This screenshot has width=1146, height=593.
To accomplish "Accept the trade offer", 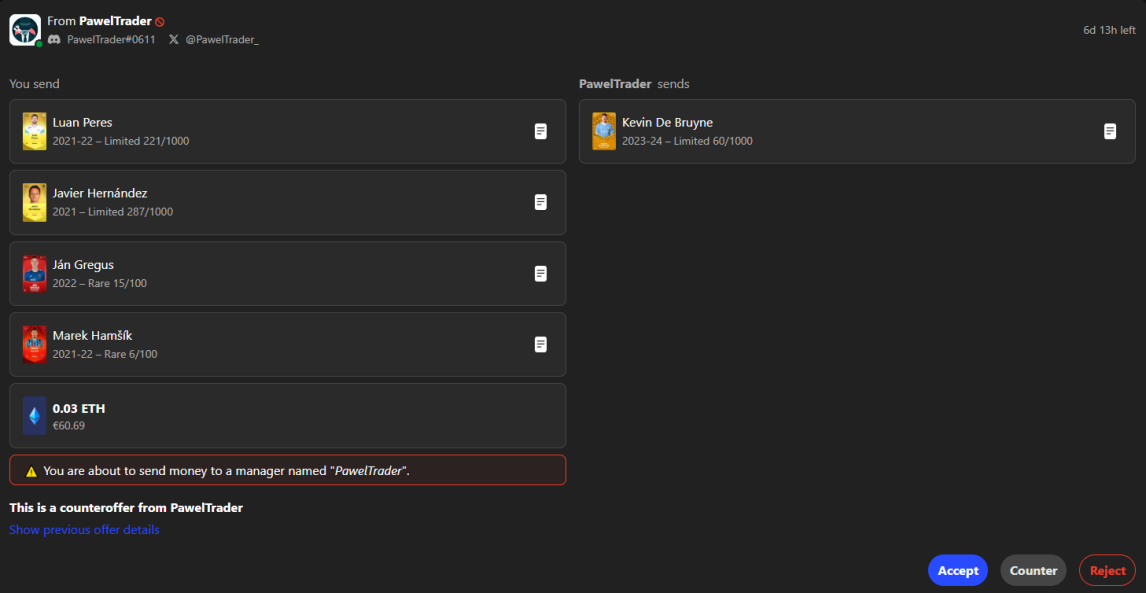I will (957, 570).
